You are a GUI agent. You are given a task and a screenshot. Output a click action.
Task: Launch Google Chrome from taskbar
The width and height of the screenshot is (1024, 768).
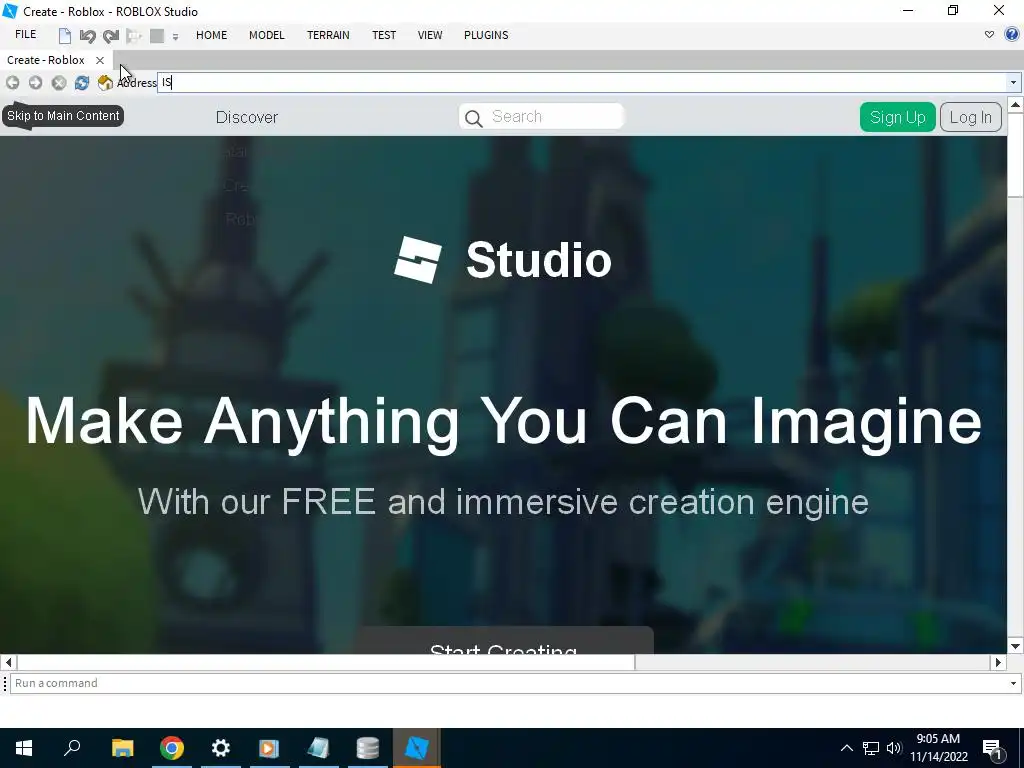pos(172,748)
